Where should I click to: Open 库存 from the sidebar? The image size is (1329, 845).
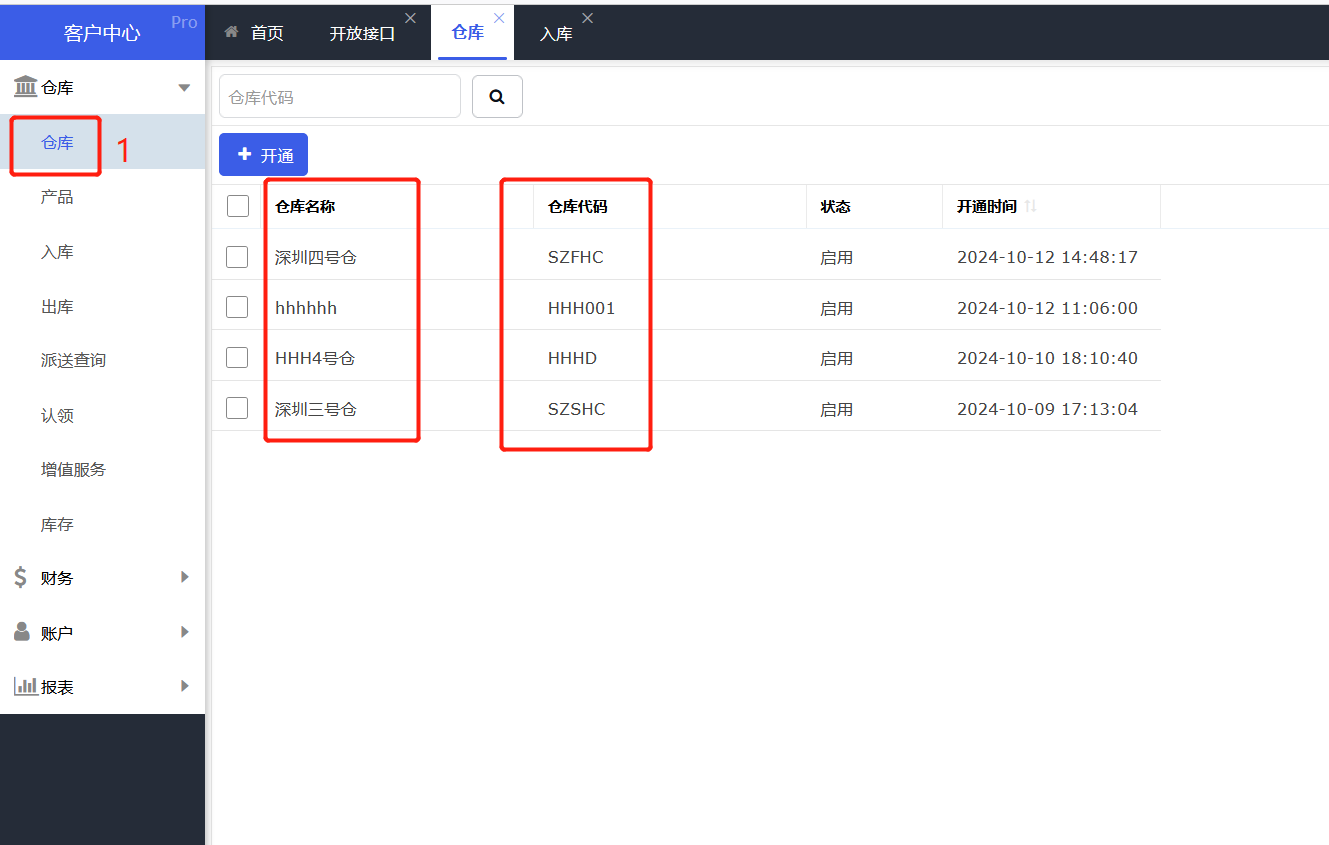tap(57, 525)
